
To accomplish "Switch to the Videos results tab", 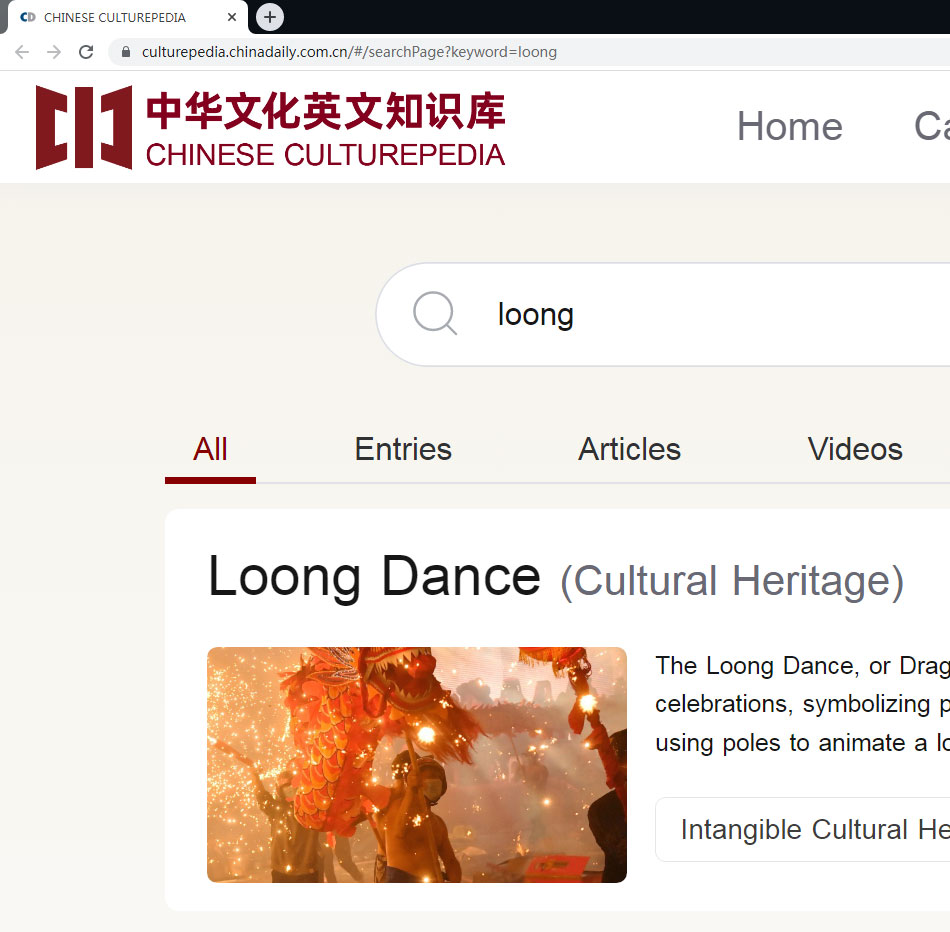I will 855,449.
